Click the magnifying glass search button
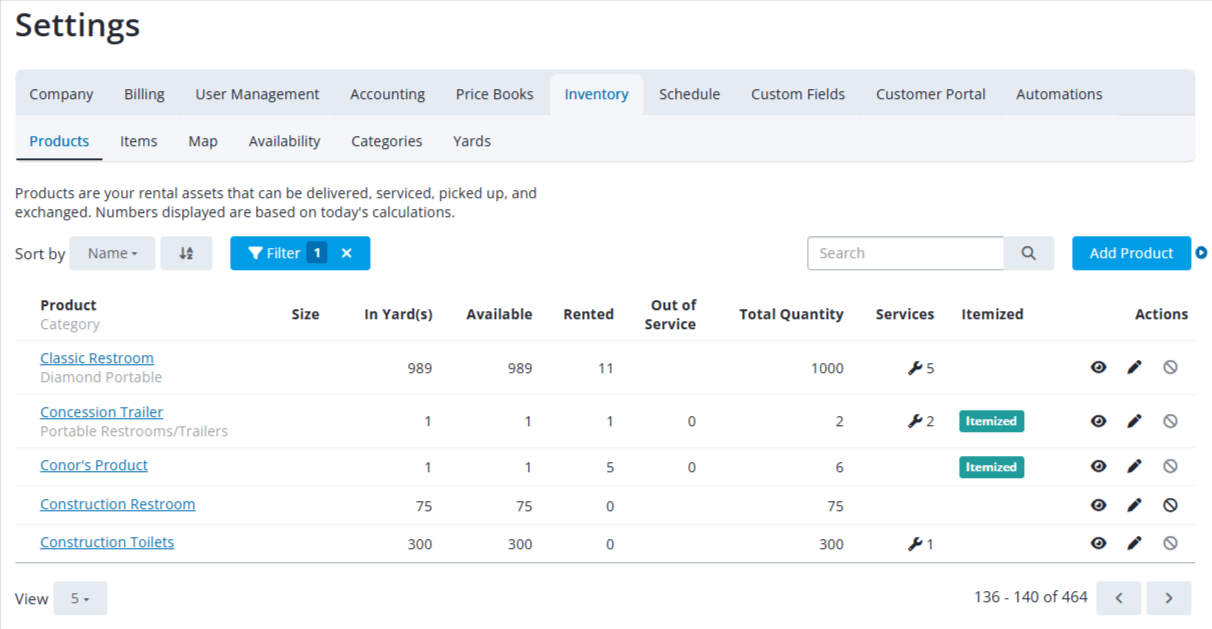This screenshot has width=1212, height=629. [1028, 253]
